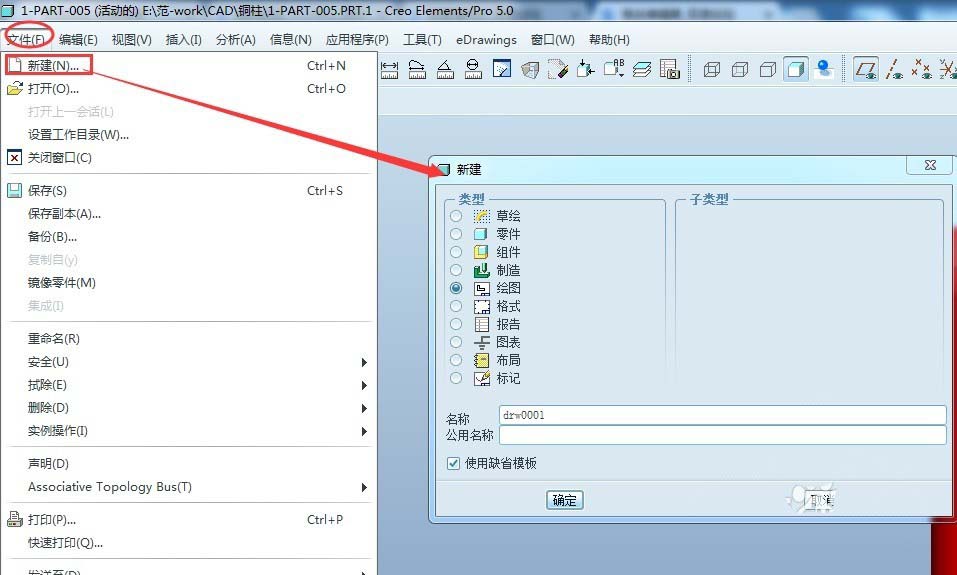Image resolution: width=957 pixels, height=575 pixels.
Task: Select the 零件 (Part) type radio button
Action: (x=456, y=234)
